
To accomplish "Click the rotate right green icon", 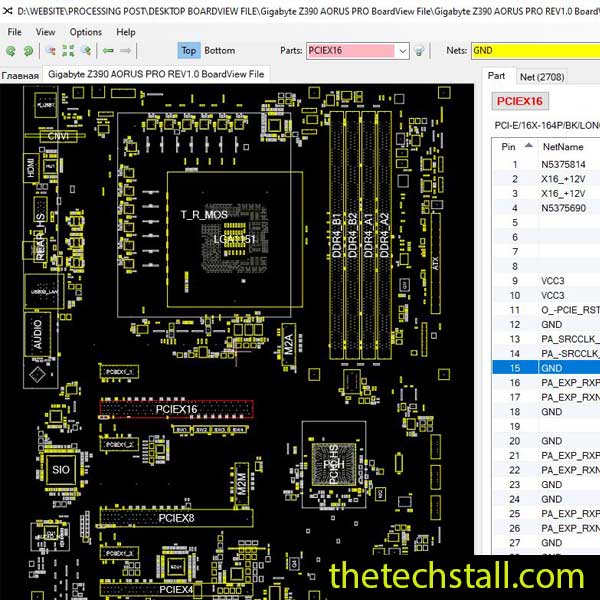I will click(x=27, y=50).
